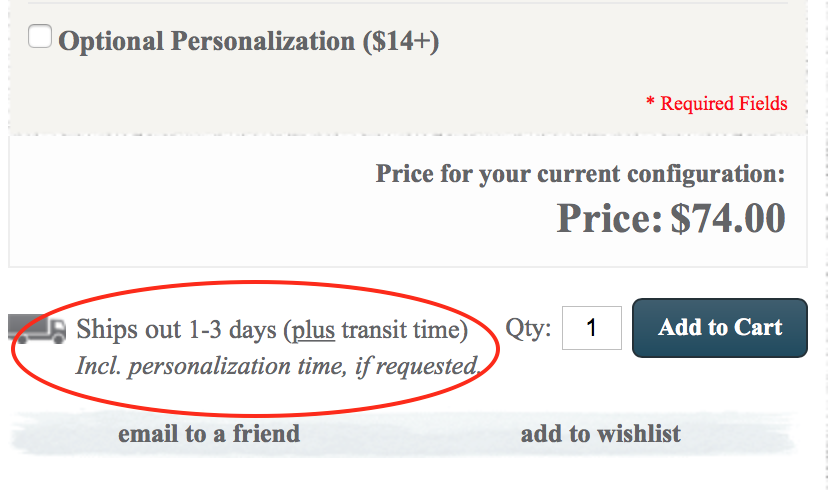830x490 pixels.
Task: Click the red Required Fields notice
Action: coord(717,103)
